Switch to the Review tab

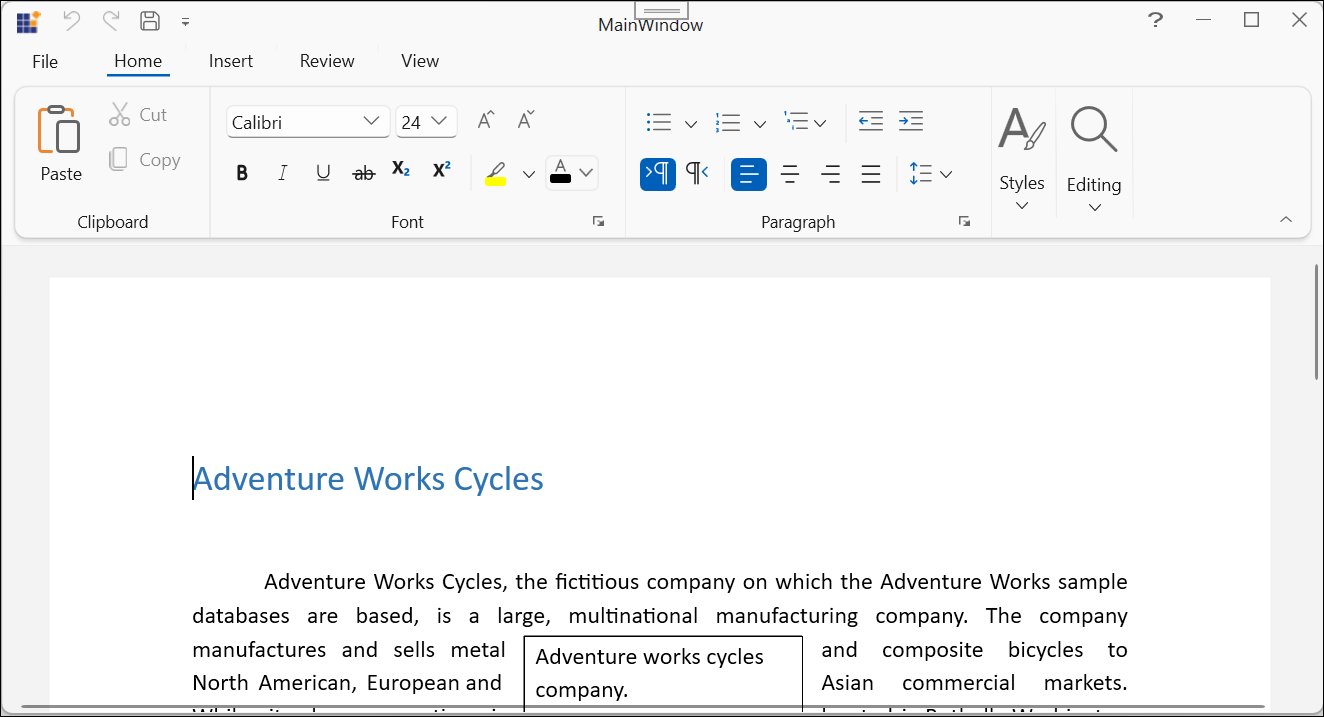click(327, 61)
